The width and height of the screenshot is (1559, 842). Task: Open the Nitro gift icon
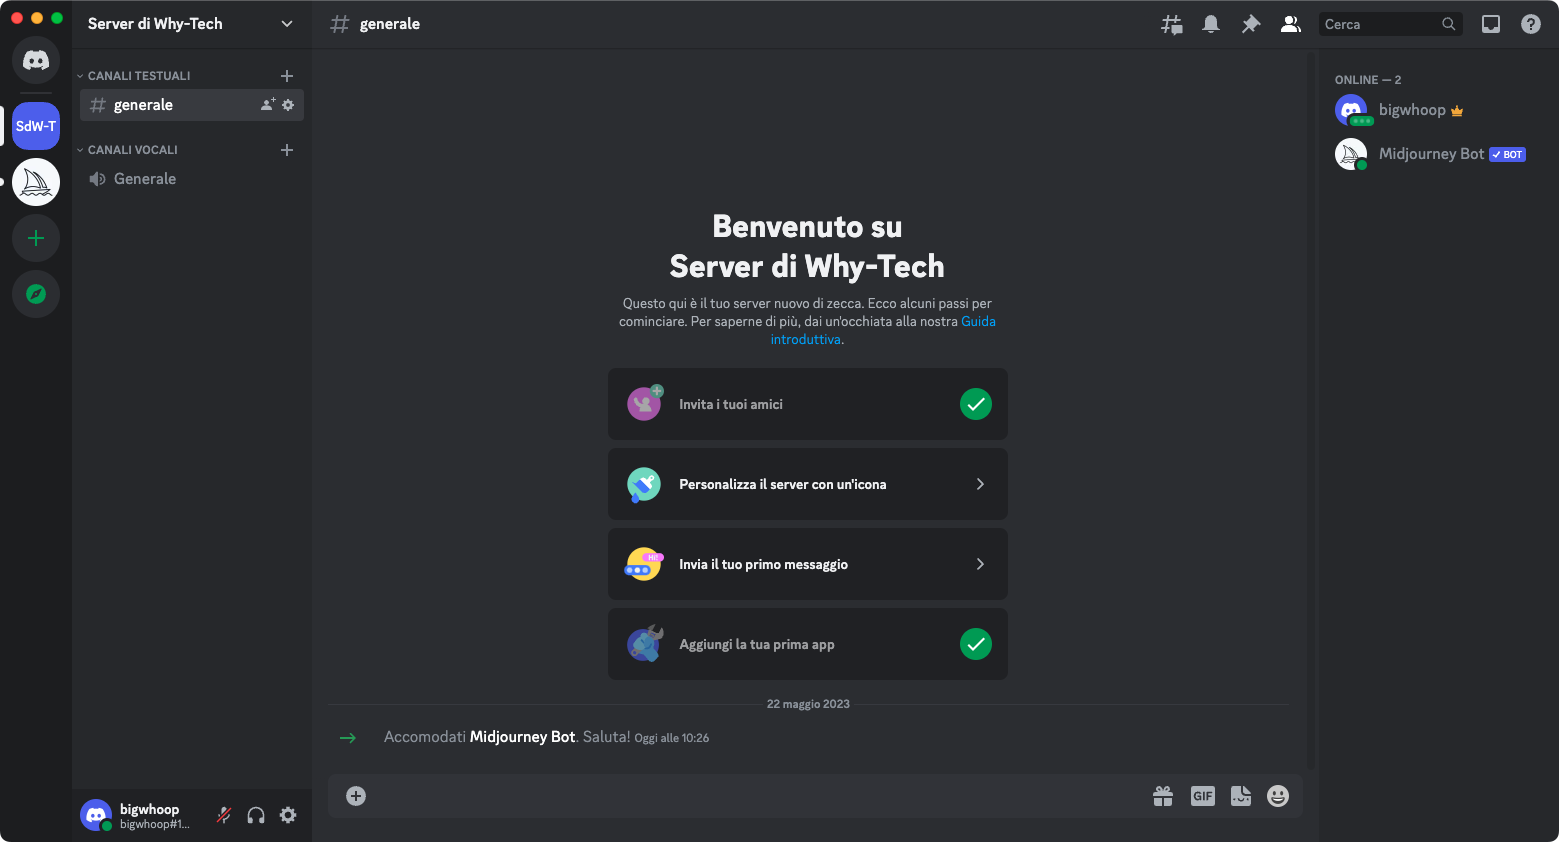tap(1163, 796)
